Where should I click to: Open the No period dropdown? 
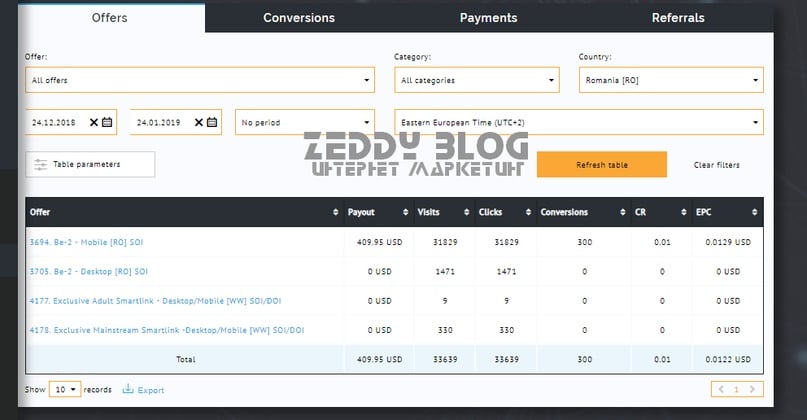[x=305, y=122]
